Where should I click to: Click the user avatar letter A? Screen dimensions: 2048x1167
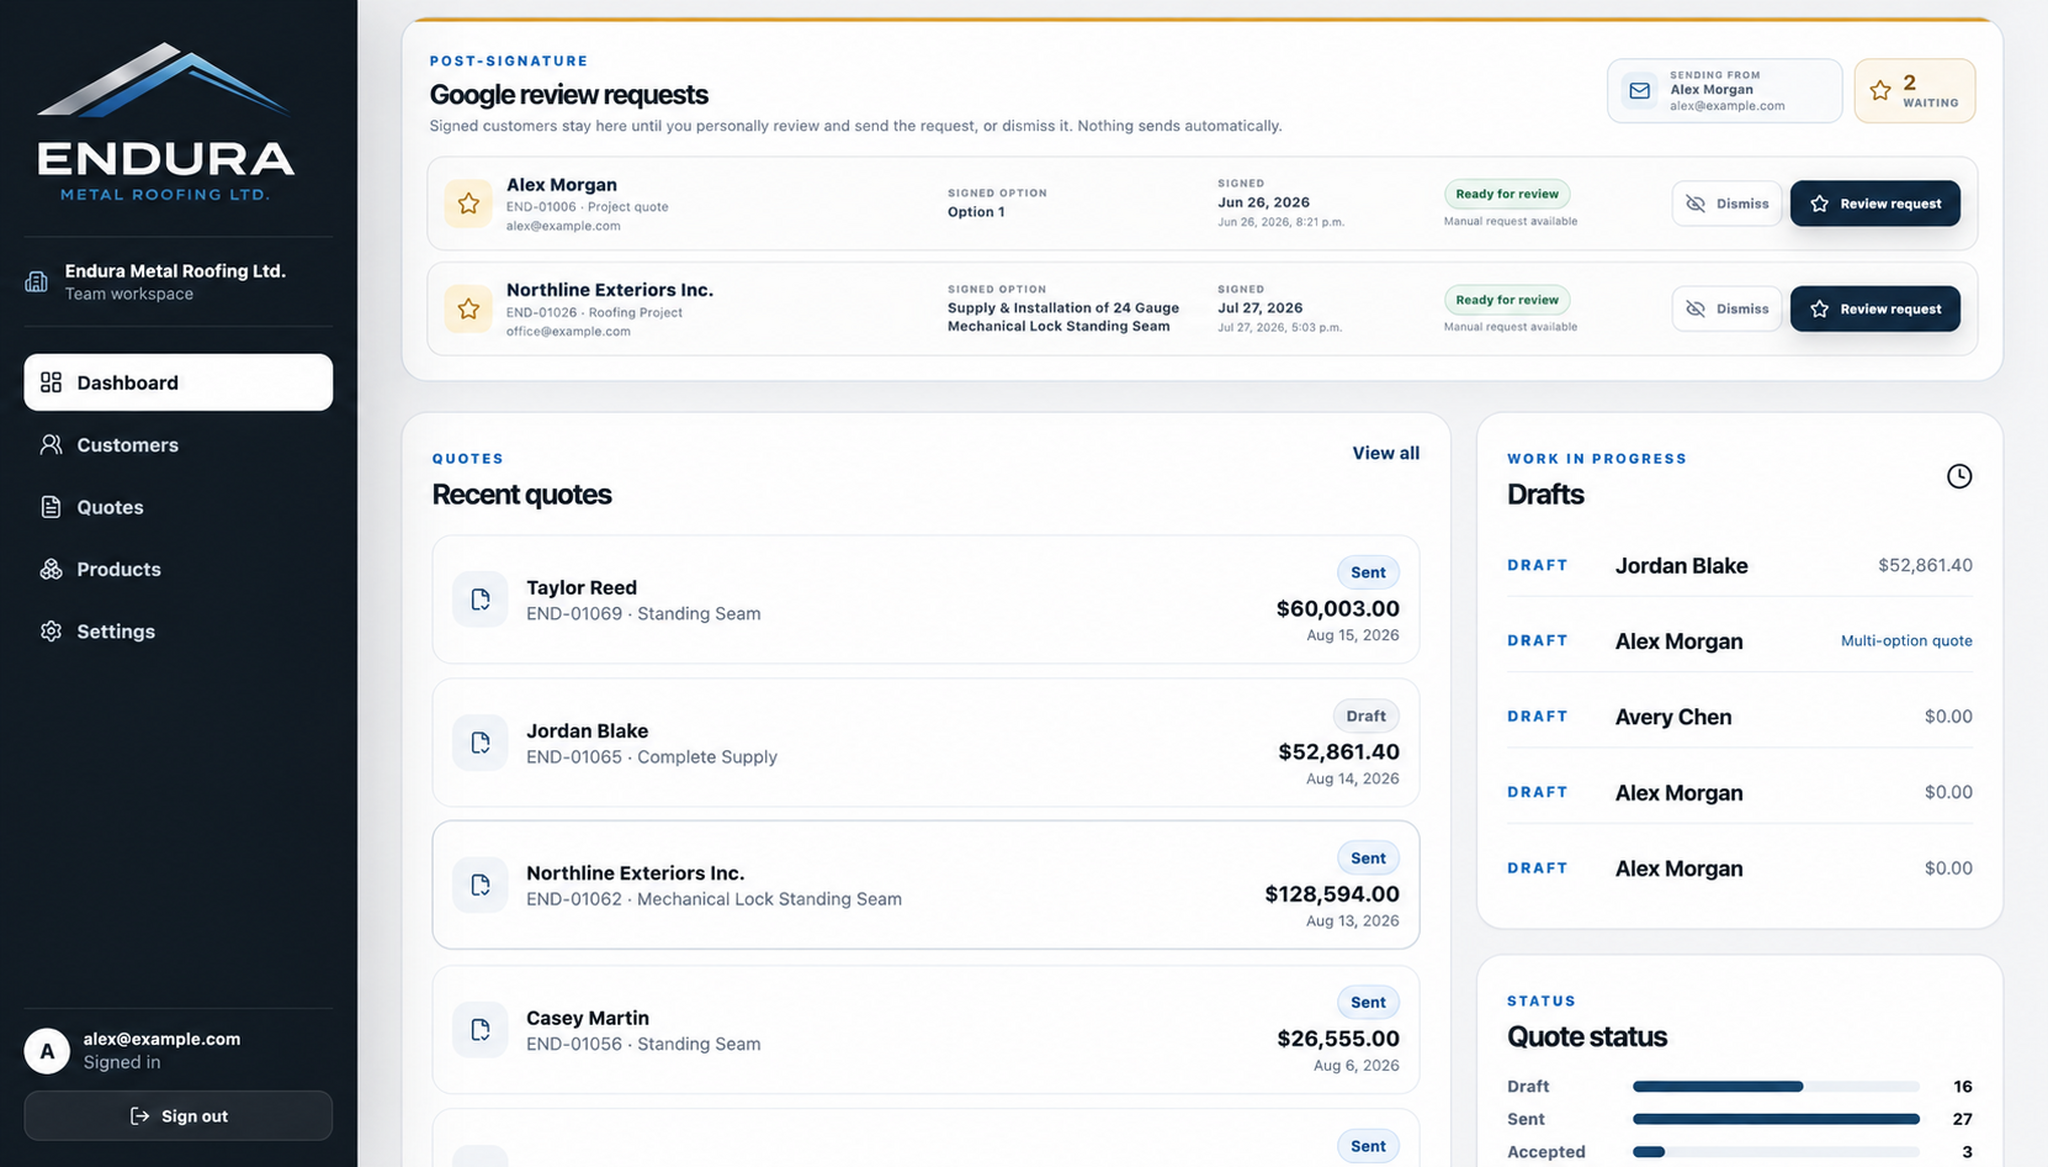coord(47,1051)
